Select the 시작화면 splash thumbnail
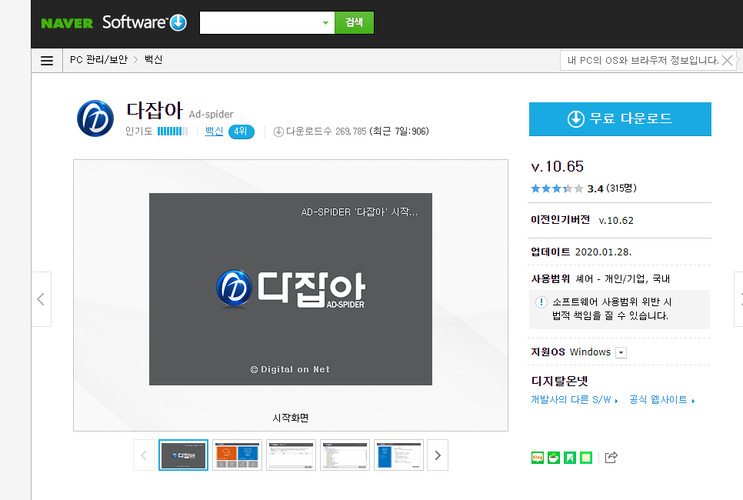 point(183,455)
